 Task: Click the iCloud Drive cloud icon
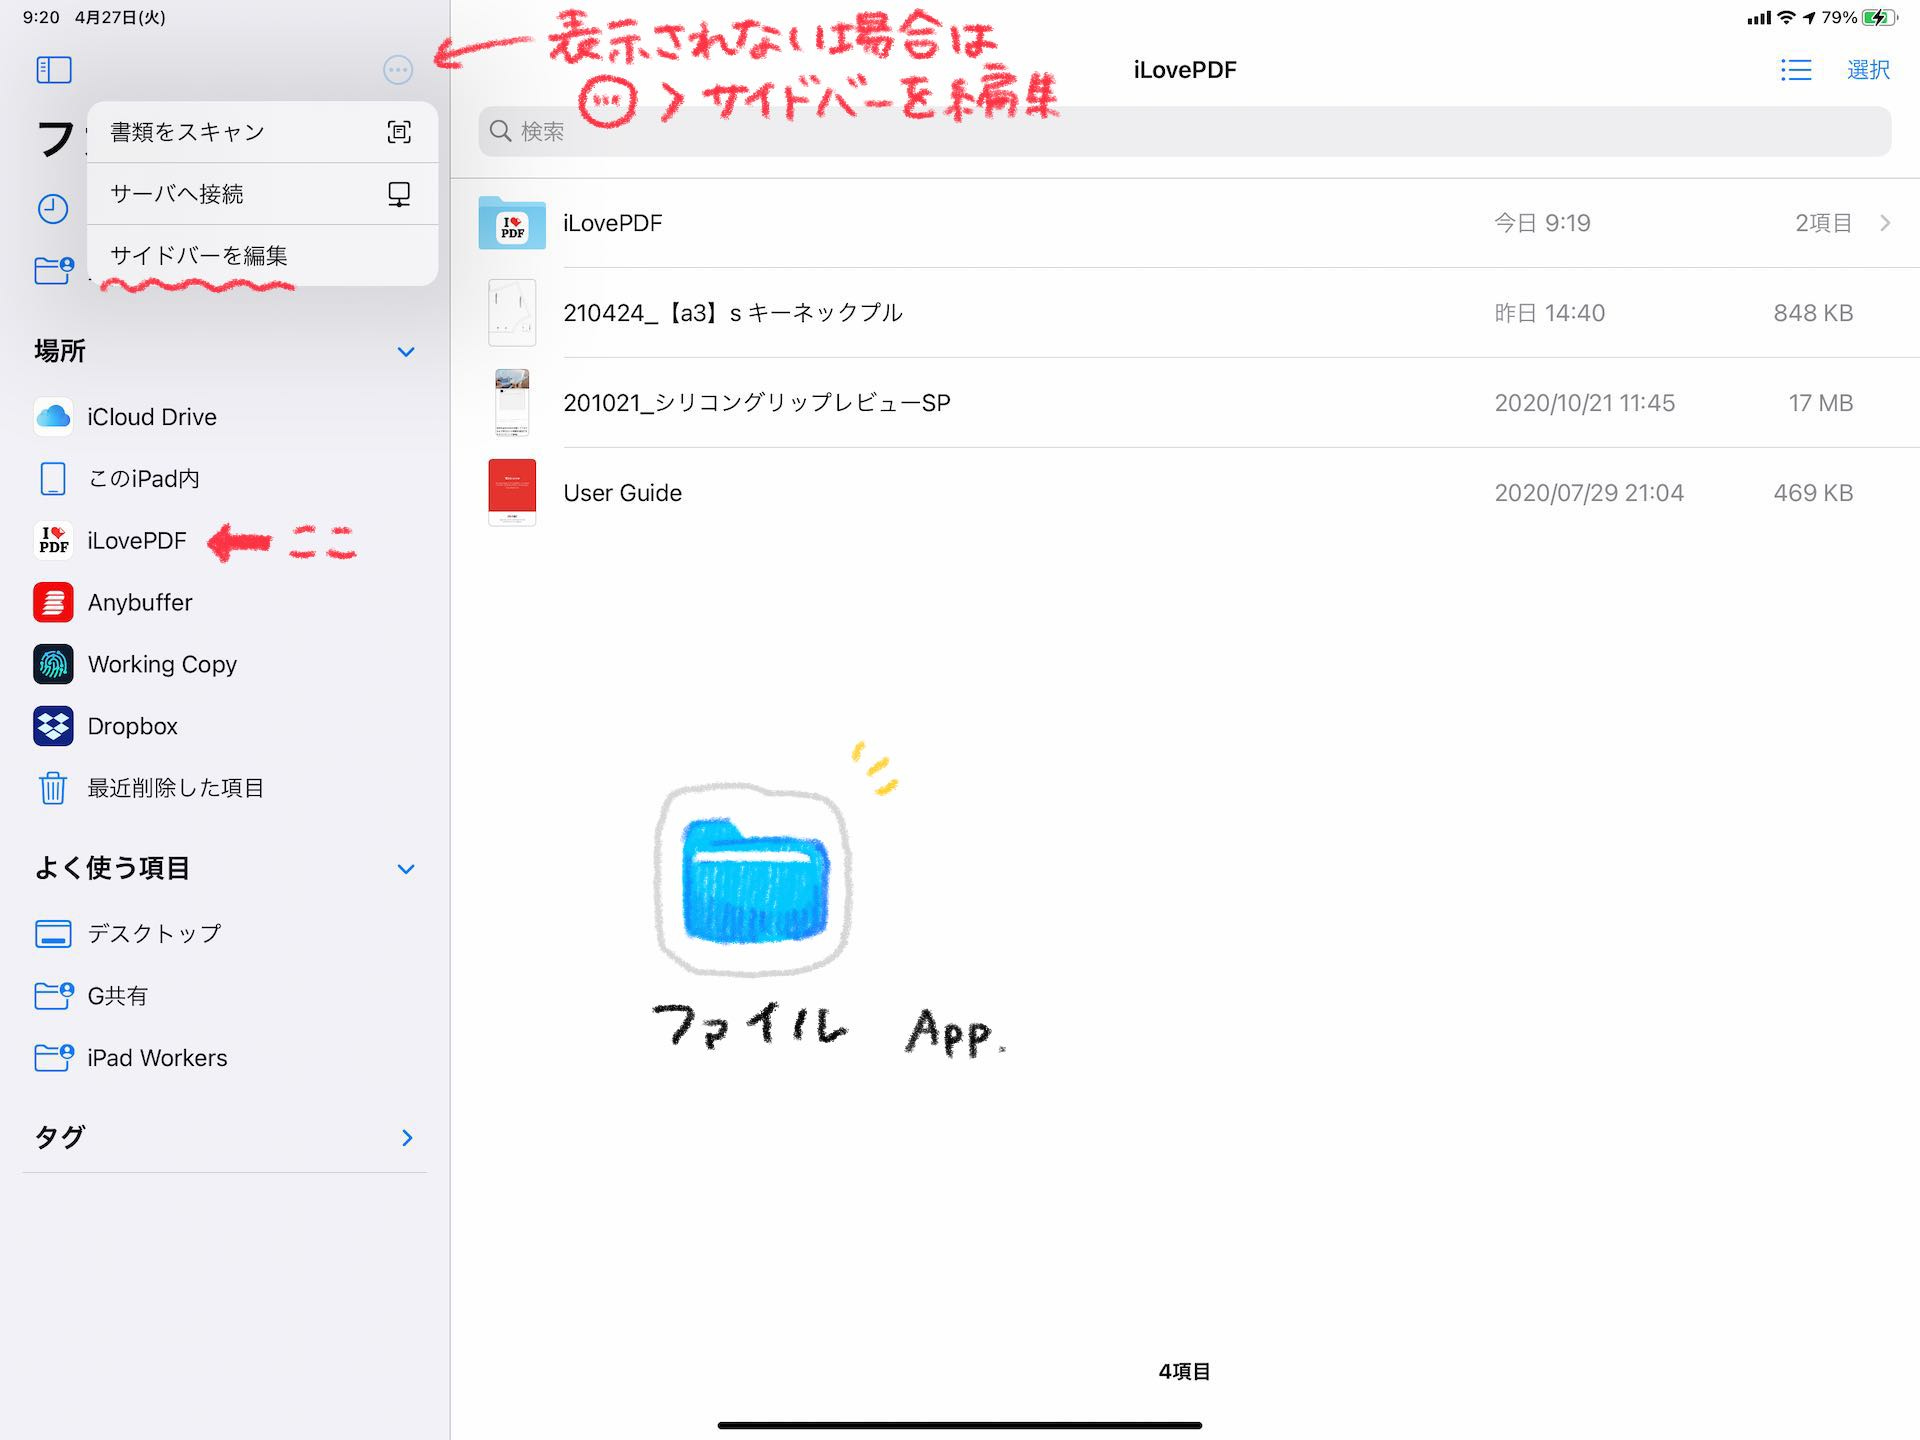[53, 417]
